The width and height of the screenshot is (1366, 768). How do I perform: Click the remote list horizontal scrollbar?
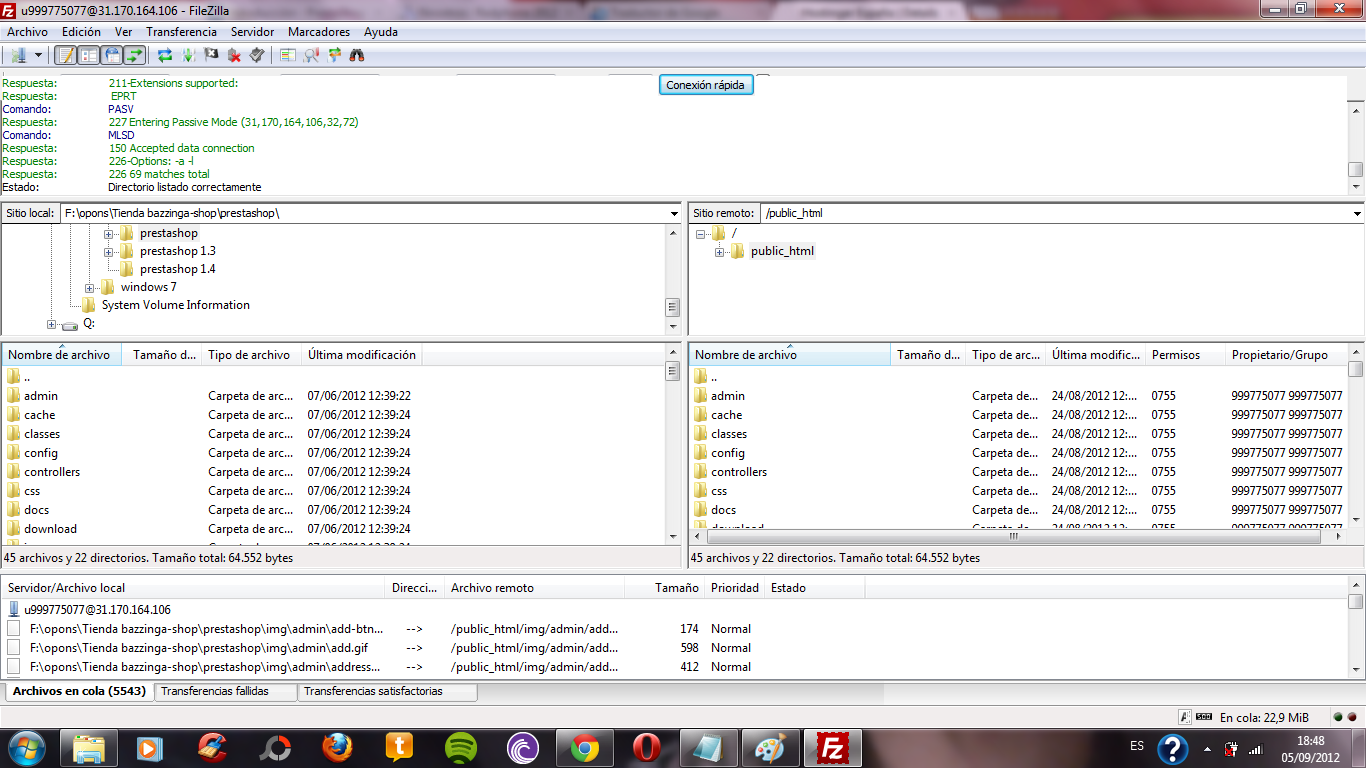[1013, 536]
